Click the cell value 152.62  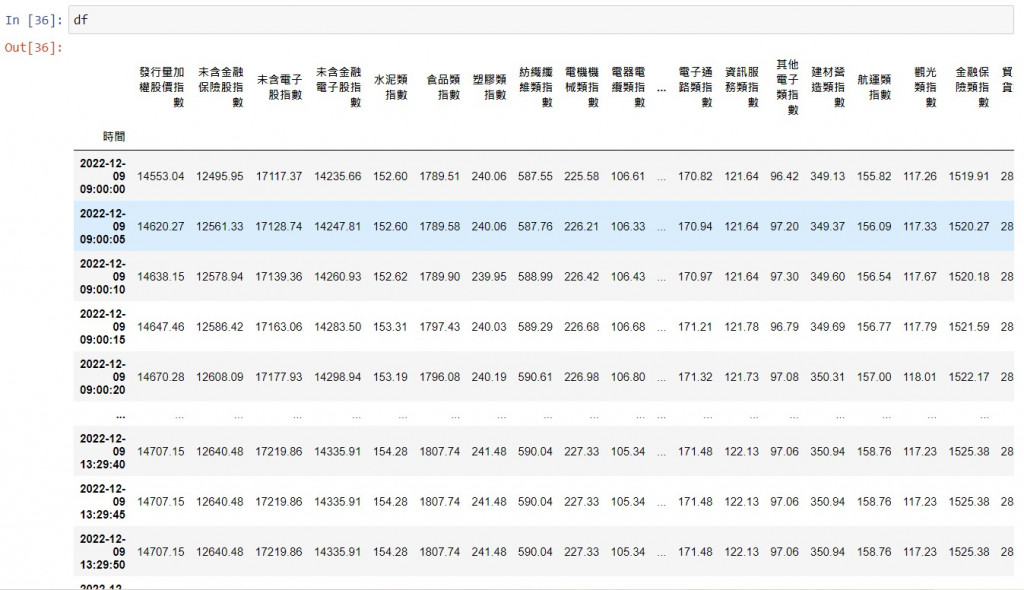point(391,277)
